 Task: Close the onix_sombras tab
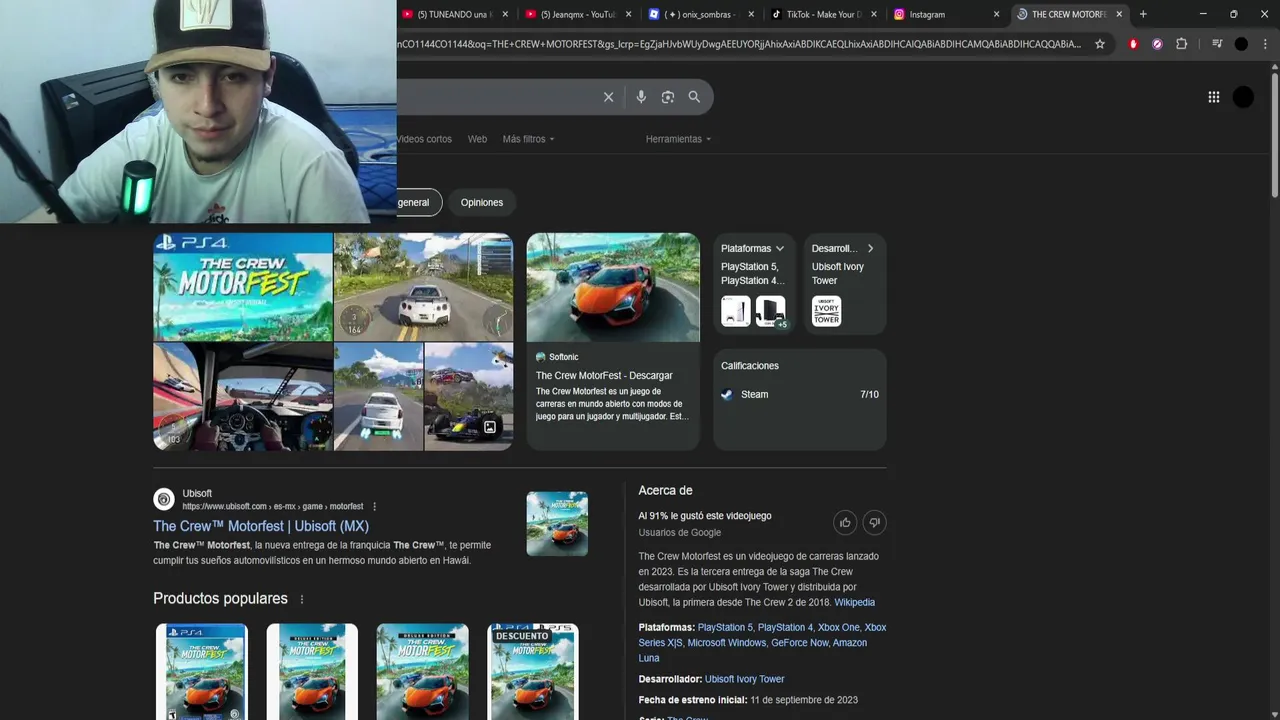pyautogui.click(x=751, y=14)
